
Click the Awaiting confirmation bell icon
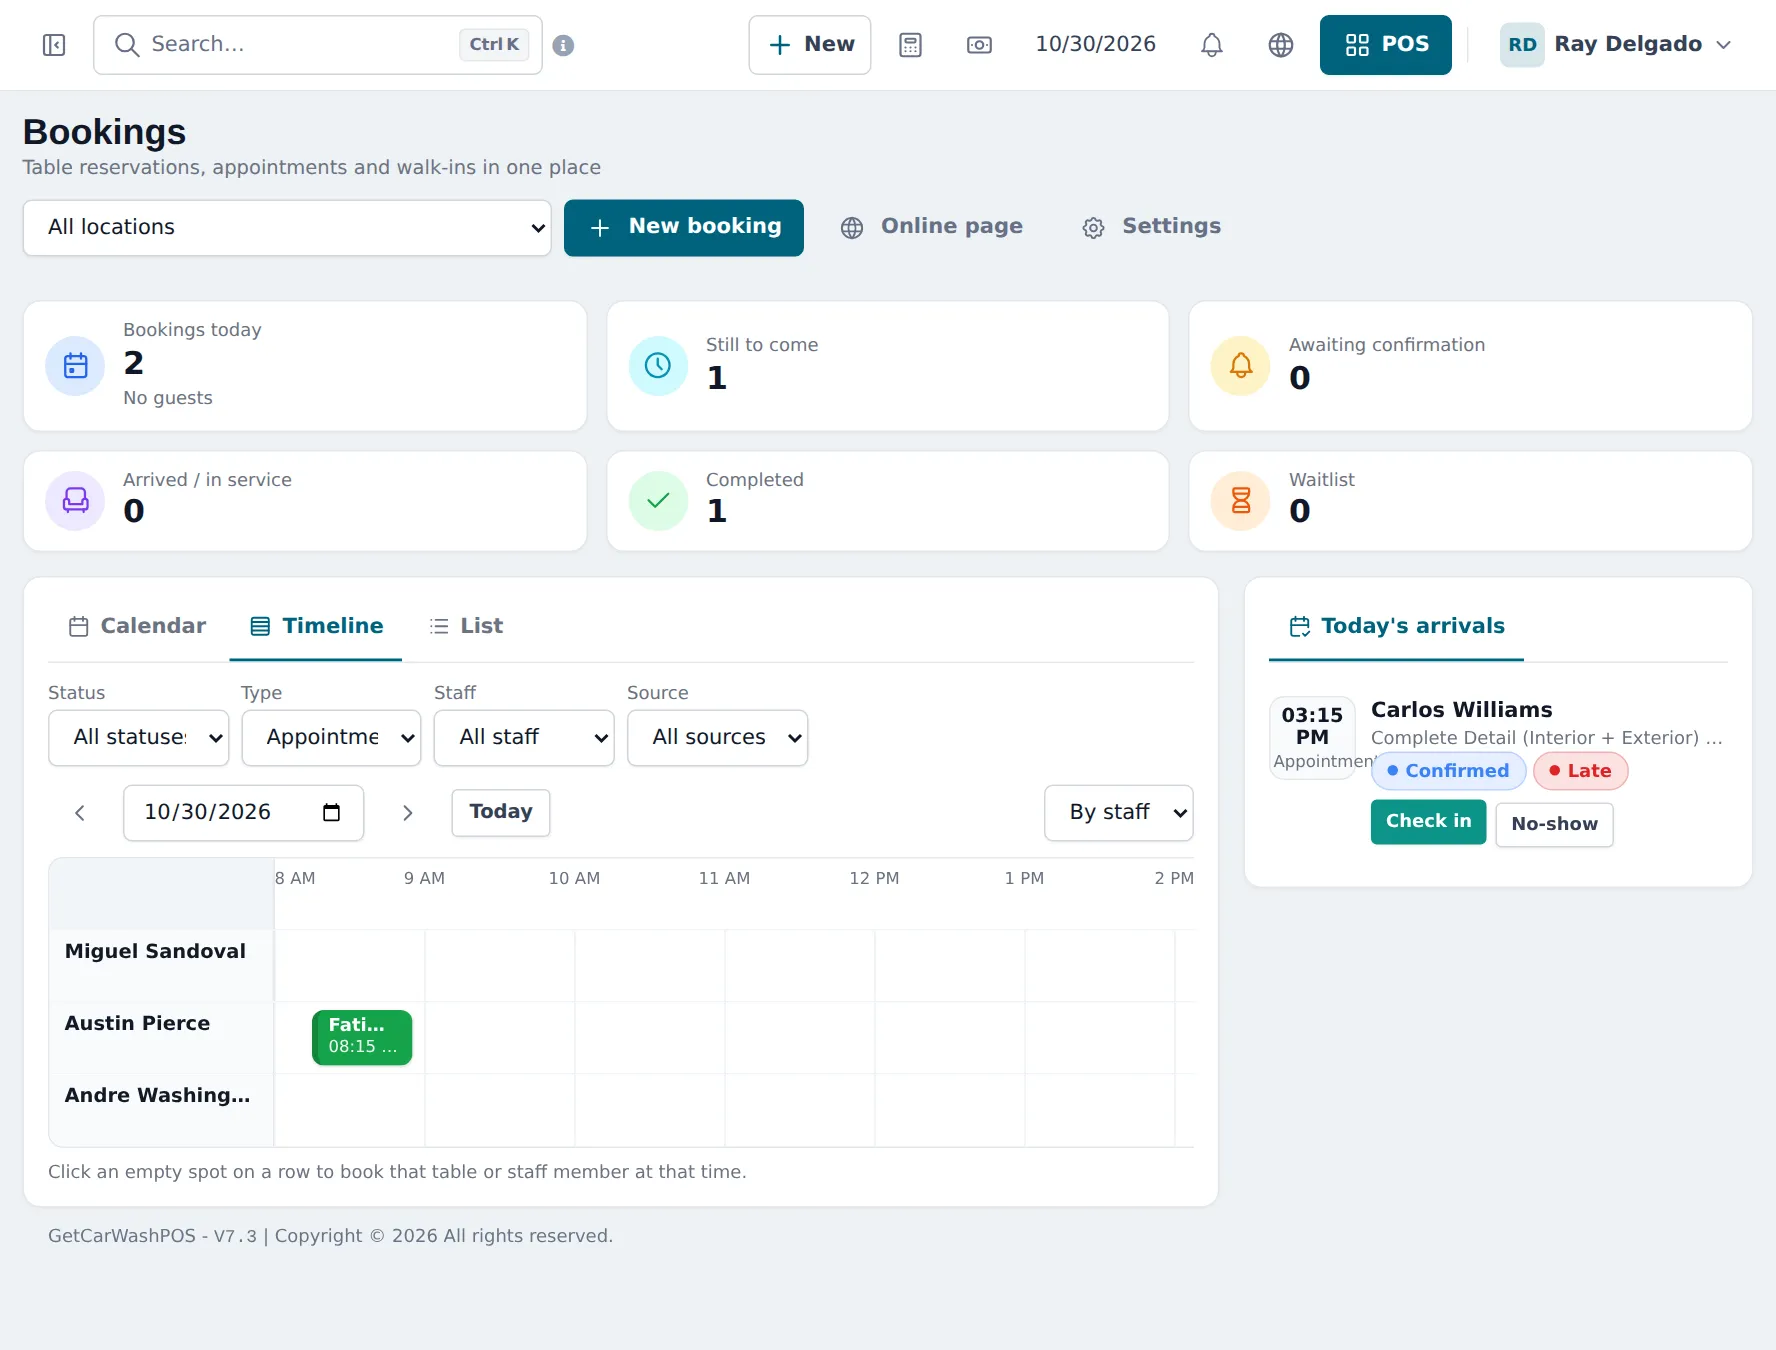click(1240, 366)
